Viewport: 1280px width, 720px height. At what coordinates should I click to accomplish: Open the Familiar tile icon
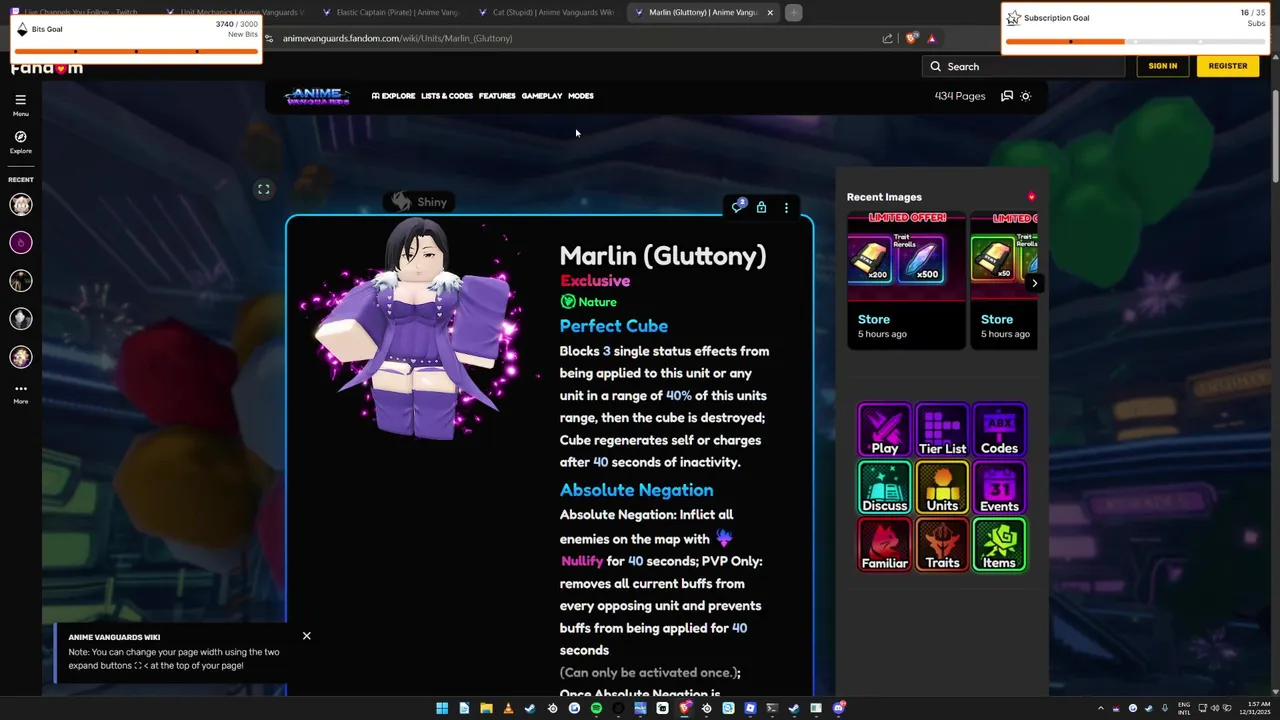click(885, 545)
